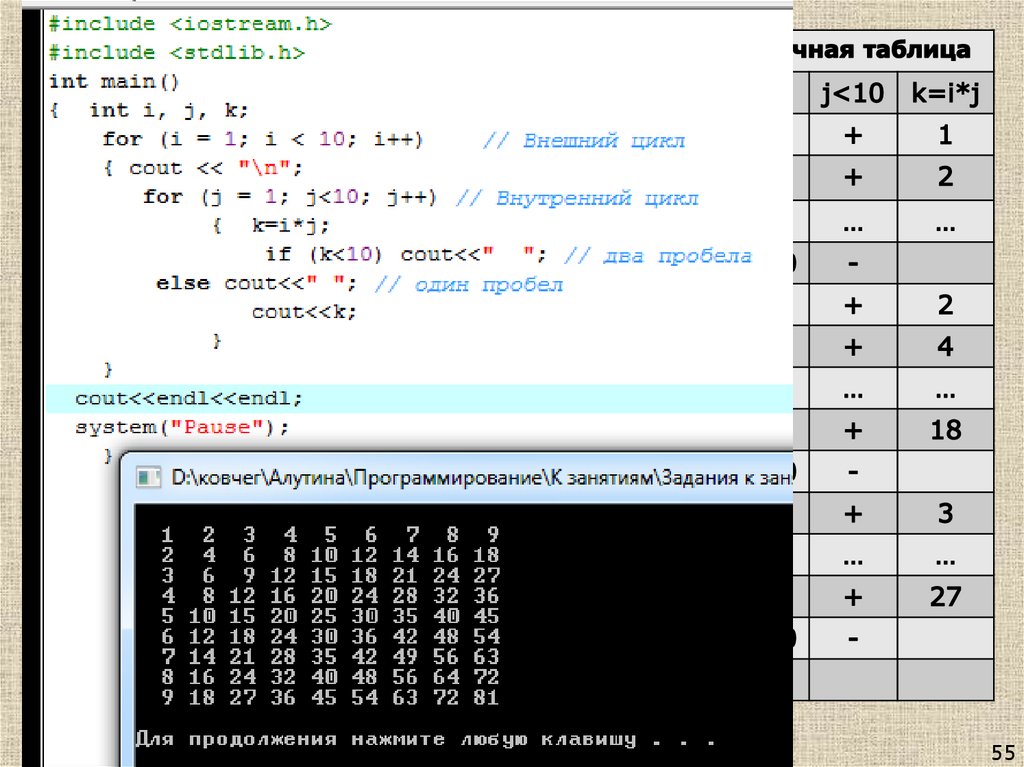1024x767 pixels.
Task: Click the console value '49'
Action: click(405, 657)
